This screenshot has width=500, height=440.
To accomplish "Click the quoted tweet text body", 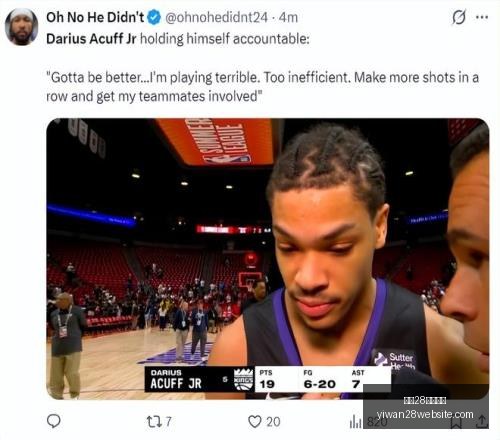I will click(x=262, y=87).
